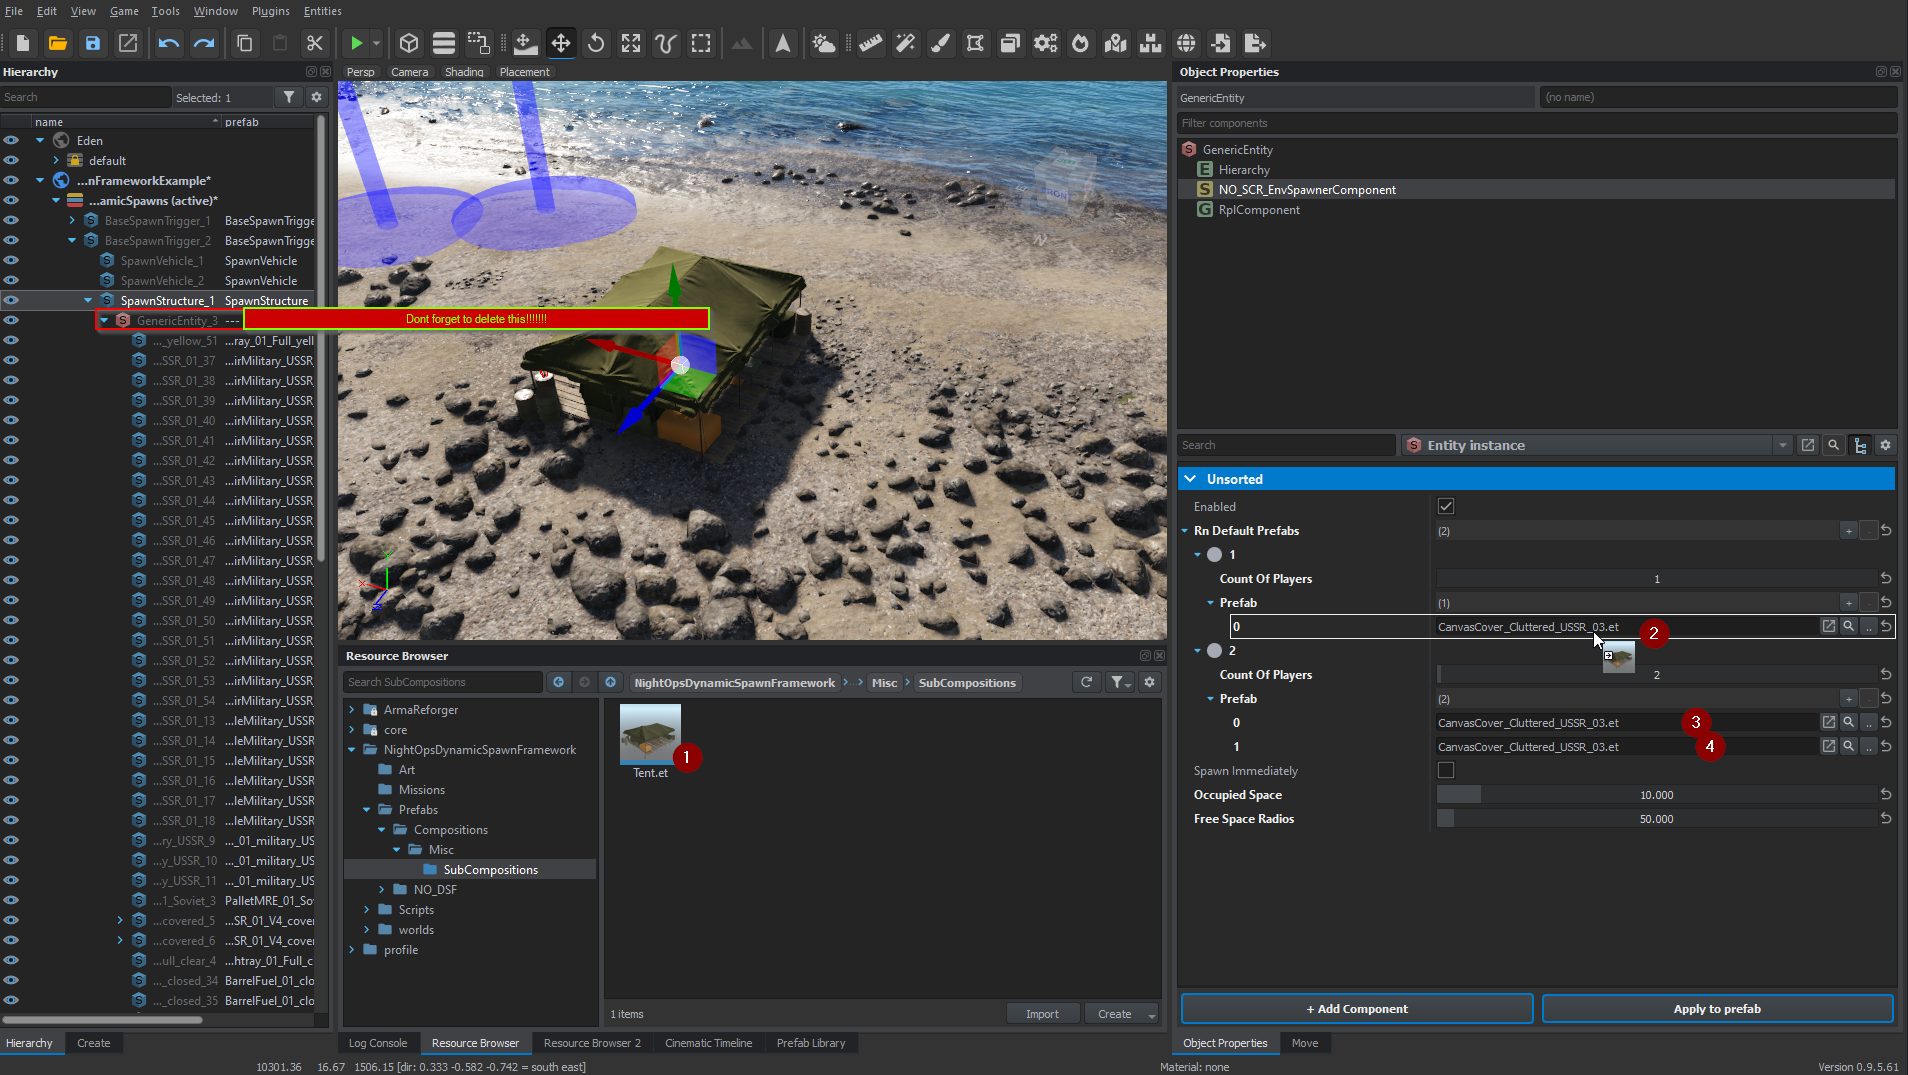The height and width of the screenshot is (1075, 1908).
Task: Click the Copy icon in the toolbar
Action: (x=244, y=43)
